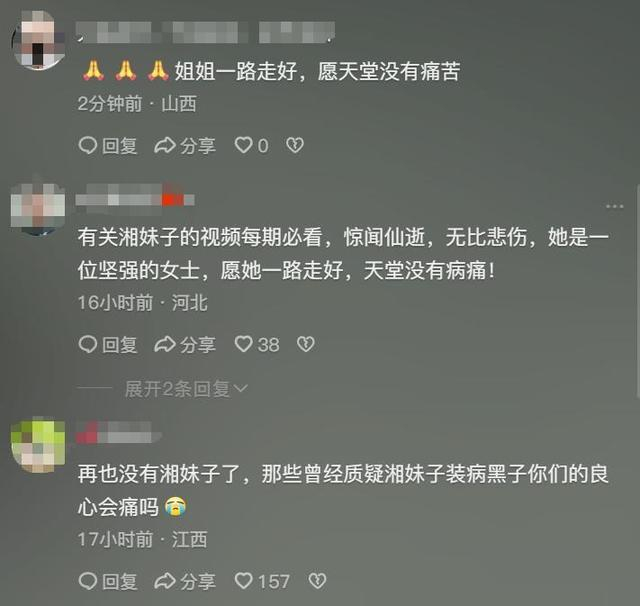Click broken heart beside 157 likes
Image resolution: width=640 pixels, height=606 pixels.
[x=317, y=581]
